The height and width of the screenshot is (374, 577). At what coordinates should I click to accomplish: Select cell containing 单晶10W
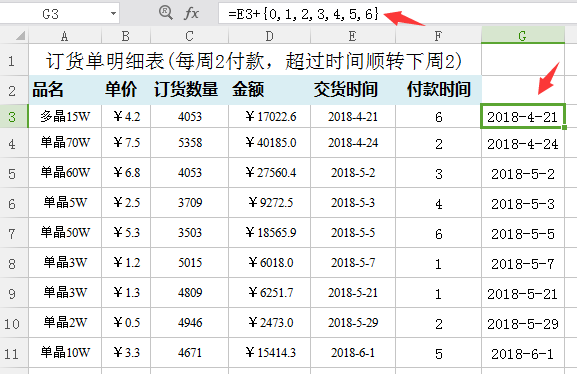tap(65, 353)
